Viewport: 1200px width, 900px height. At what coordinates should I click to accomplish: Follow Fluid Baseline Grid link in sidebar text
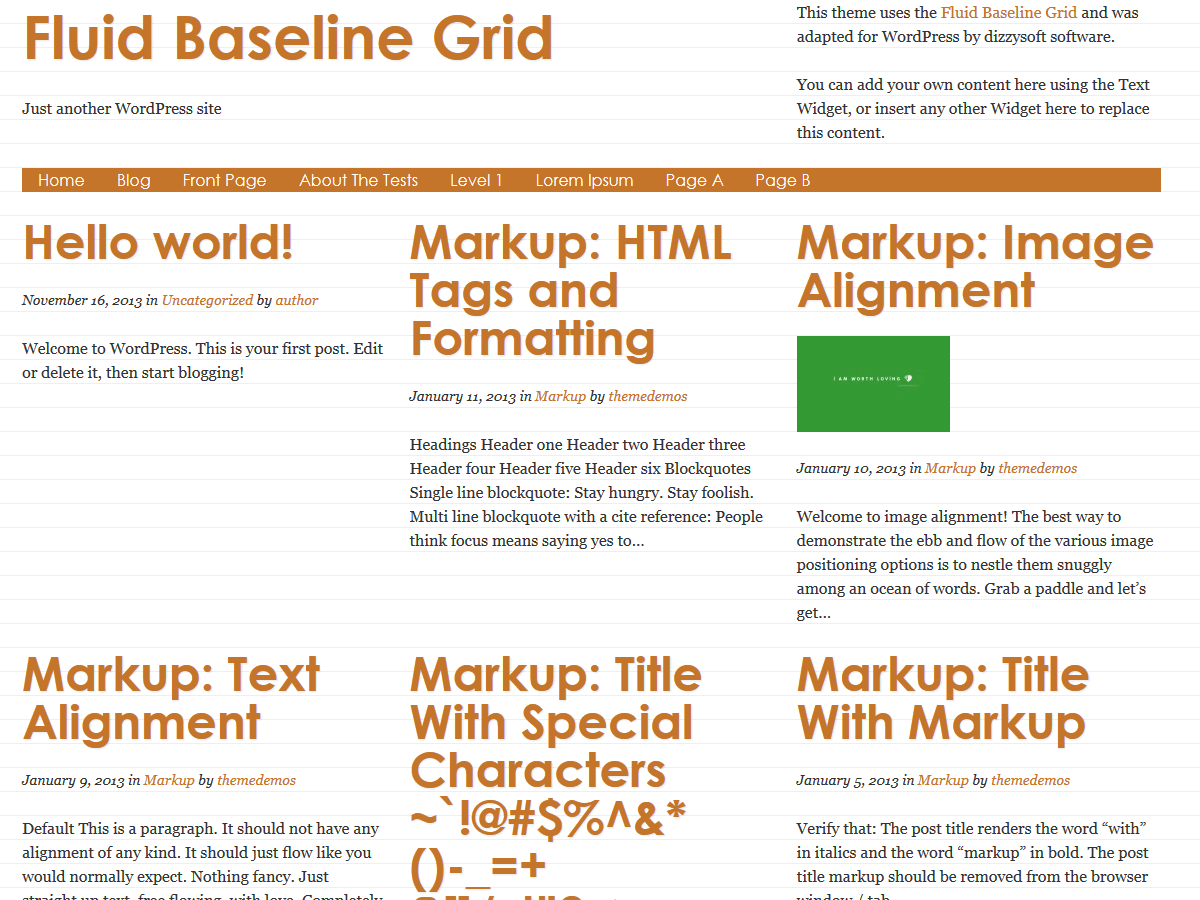point(1008,13)
